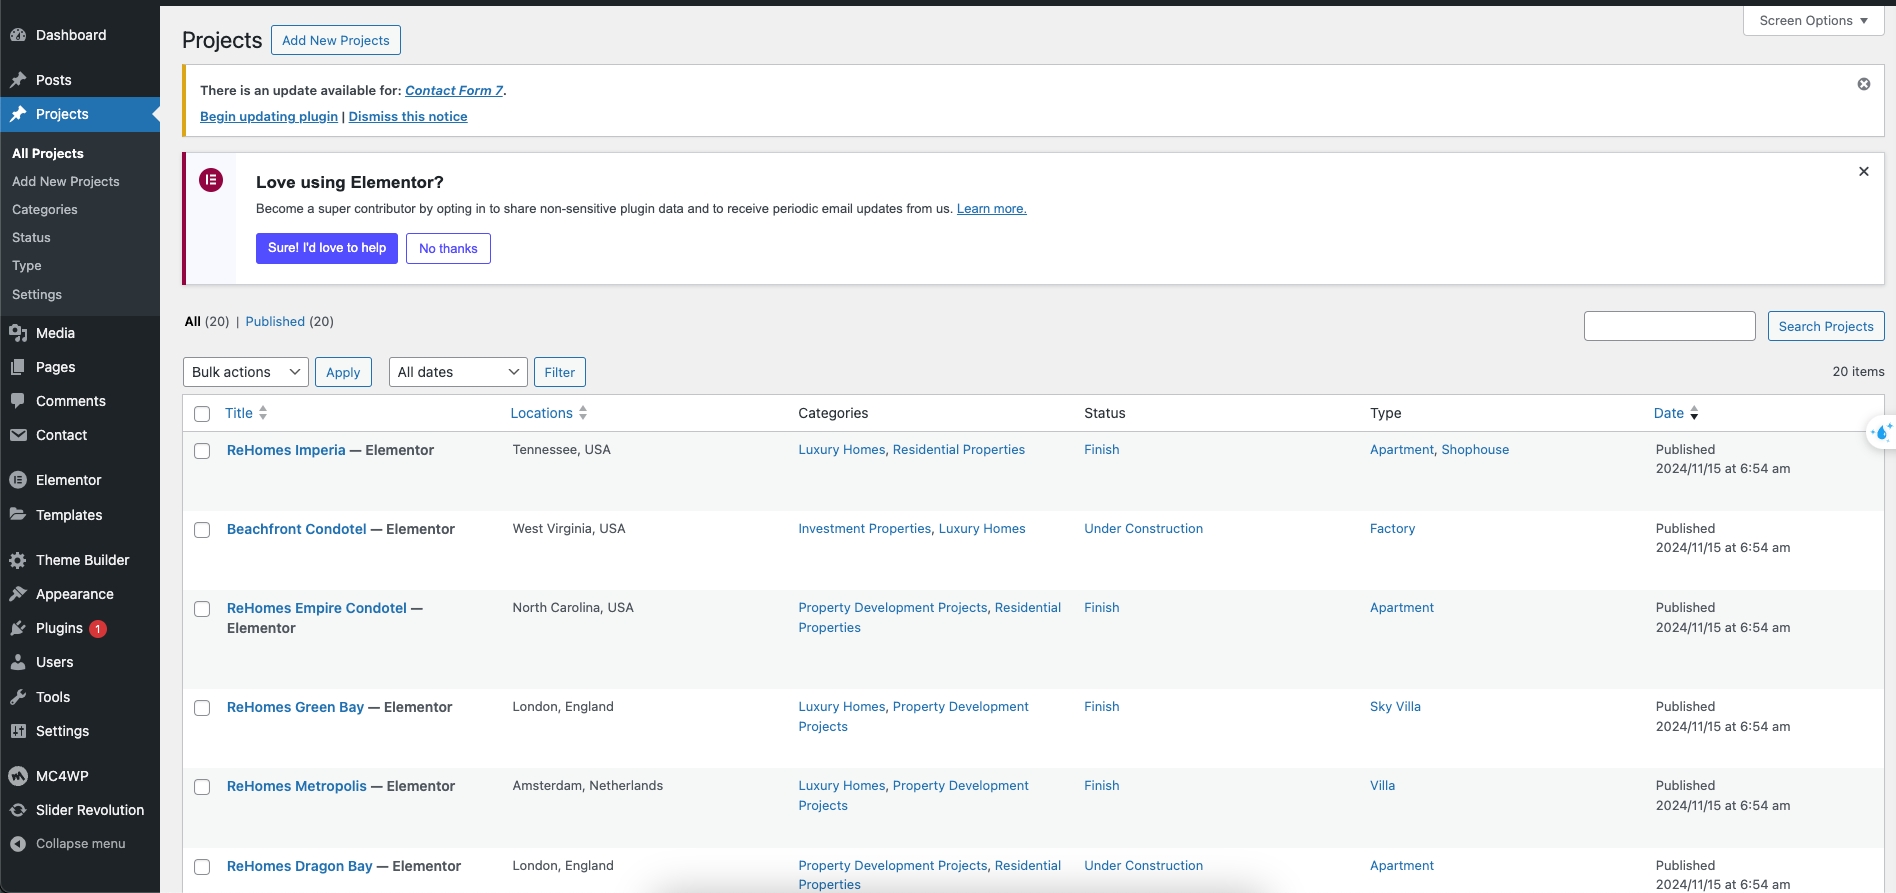Image resolution: width=1896 pixels, height=893 pixels.
Task: Click the Elementor logo icon in sidebar
Action: [x=18, y=480]
